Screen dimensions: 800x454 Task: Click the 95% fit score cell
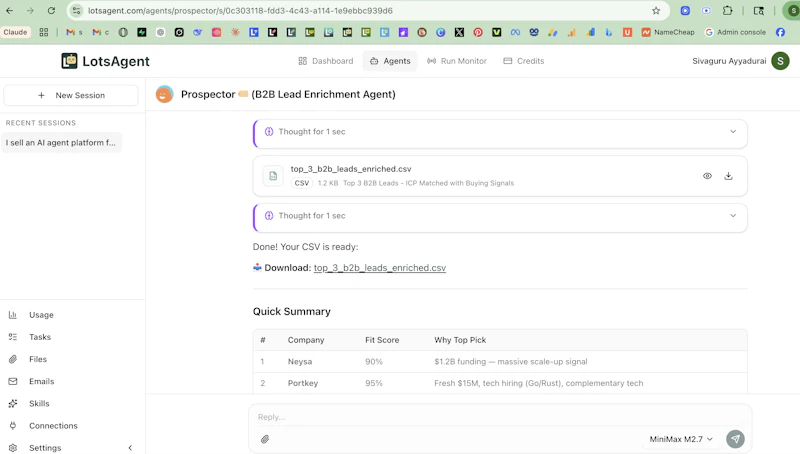[x=374, y=383]
